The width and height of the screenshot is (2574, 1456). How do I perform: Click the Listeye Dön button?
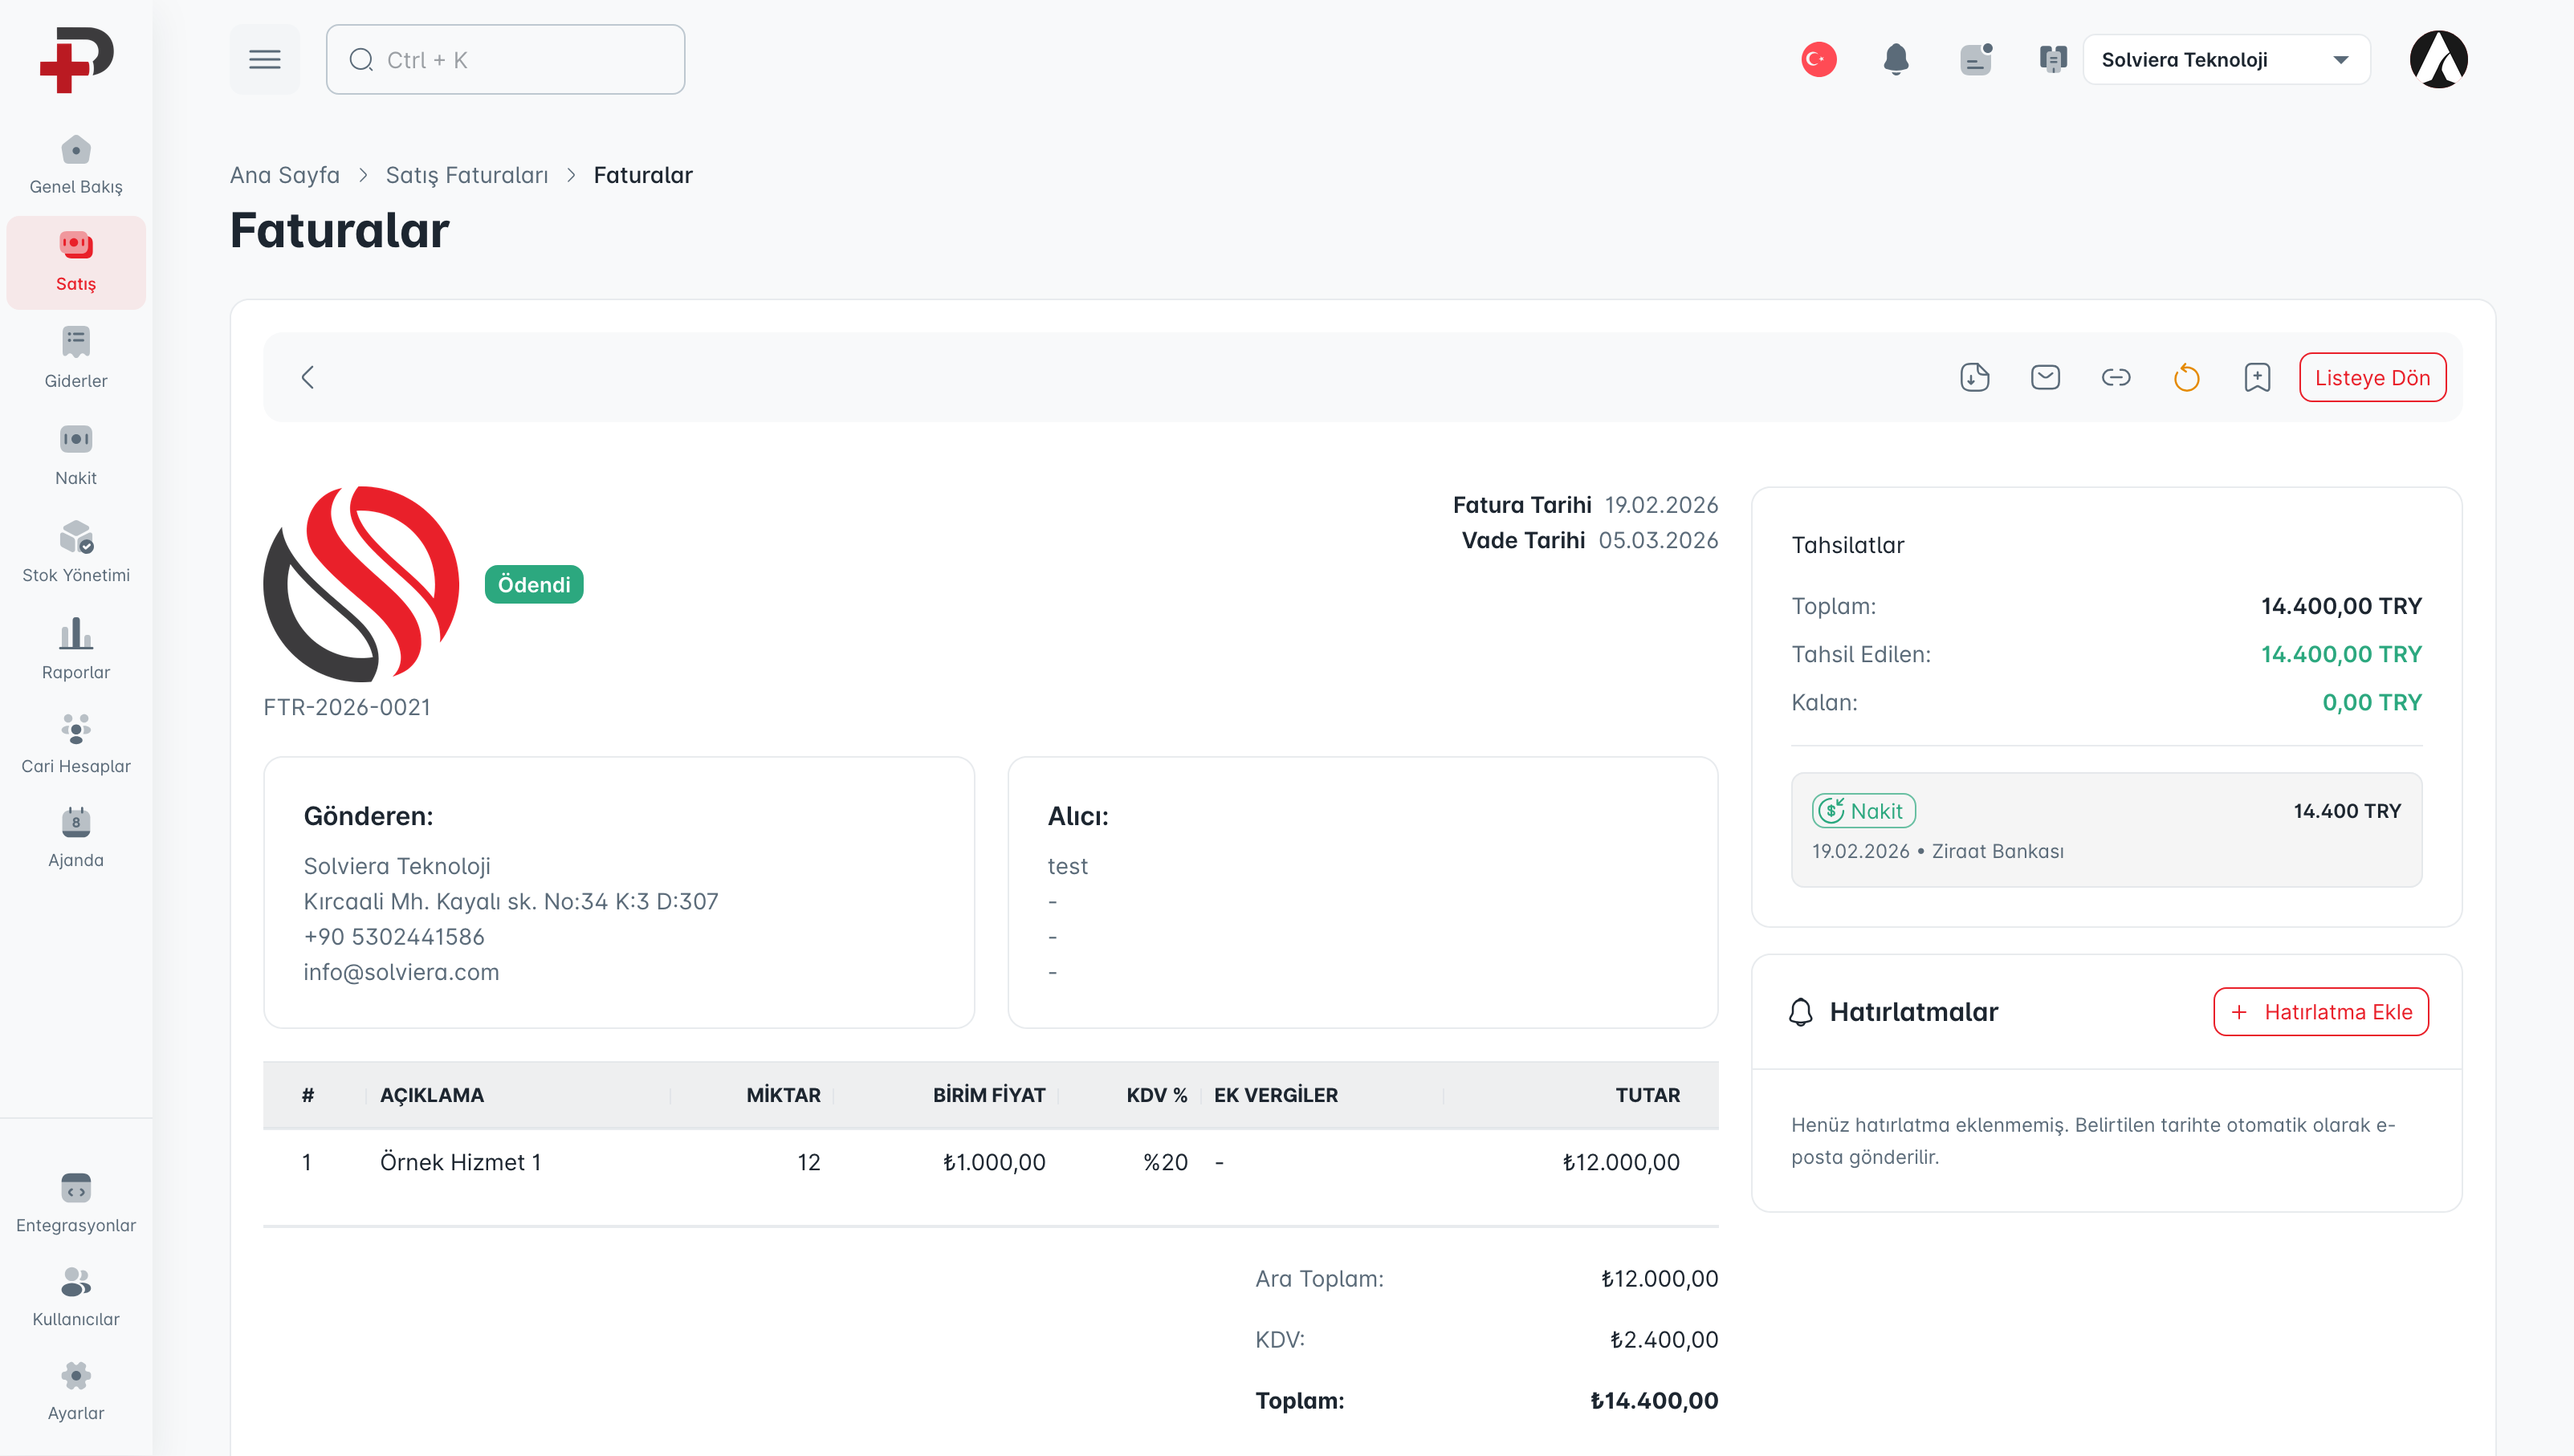coord(2372,377)
